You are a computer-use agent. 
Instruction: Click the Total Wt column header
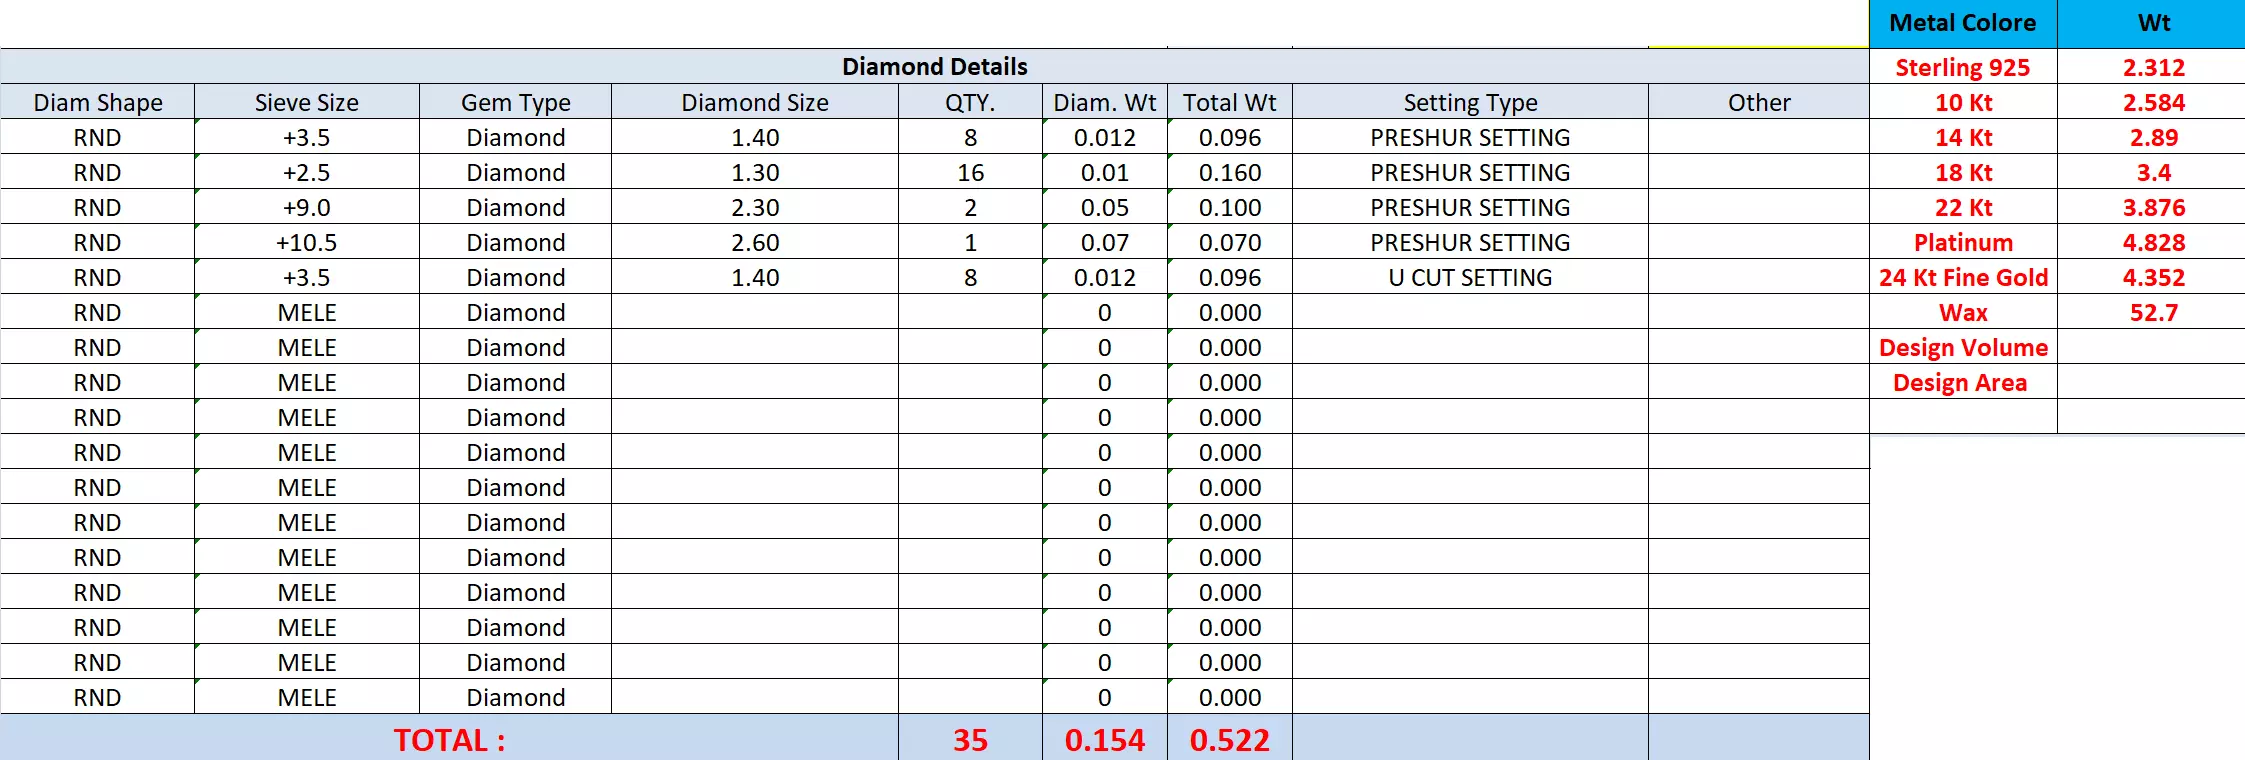[1230, 102]
